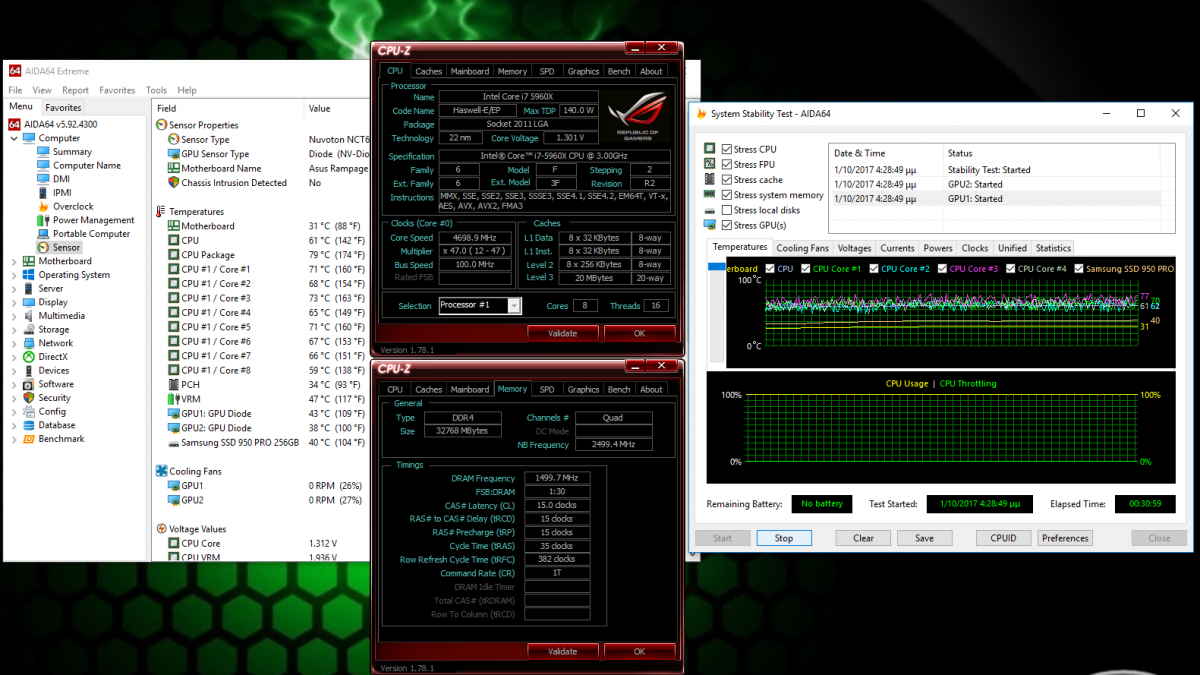The height and width of the screenshot is (675, 1200).
Task: Select the Power Management battery icon
Action: (43, 220)
